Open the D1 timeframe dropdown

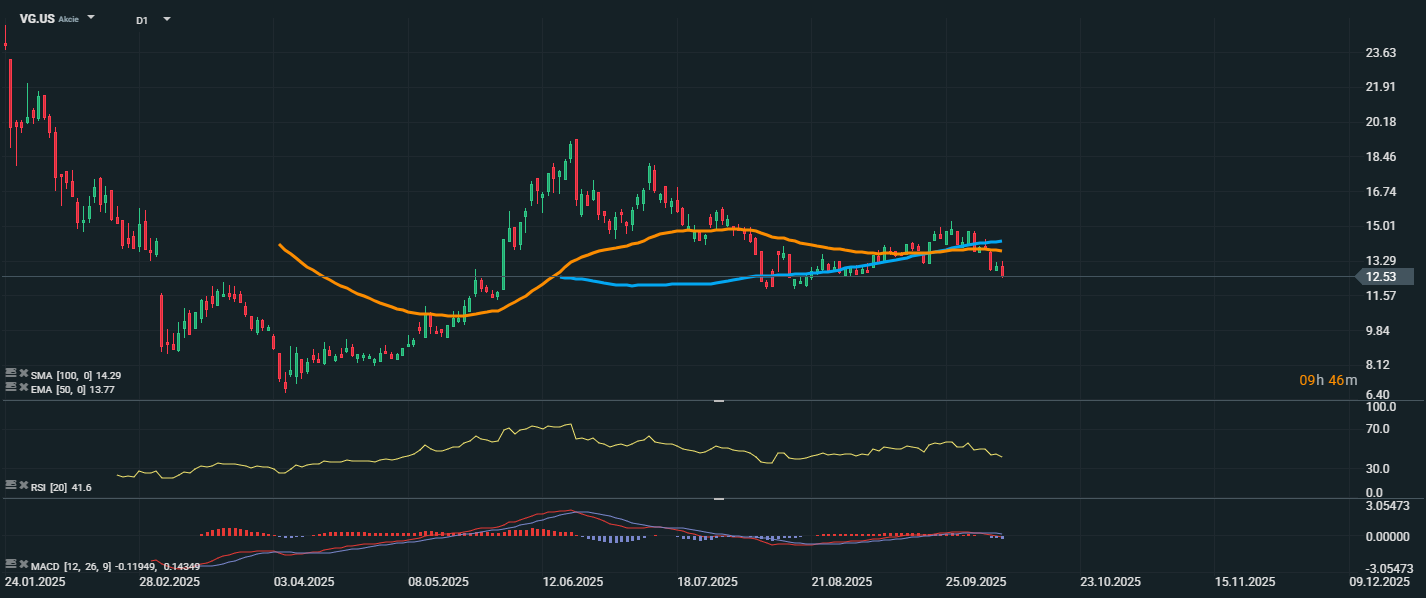pyautogui.click(x=166, y=19)
